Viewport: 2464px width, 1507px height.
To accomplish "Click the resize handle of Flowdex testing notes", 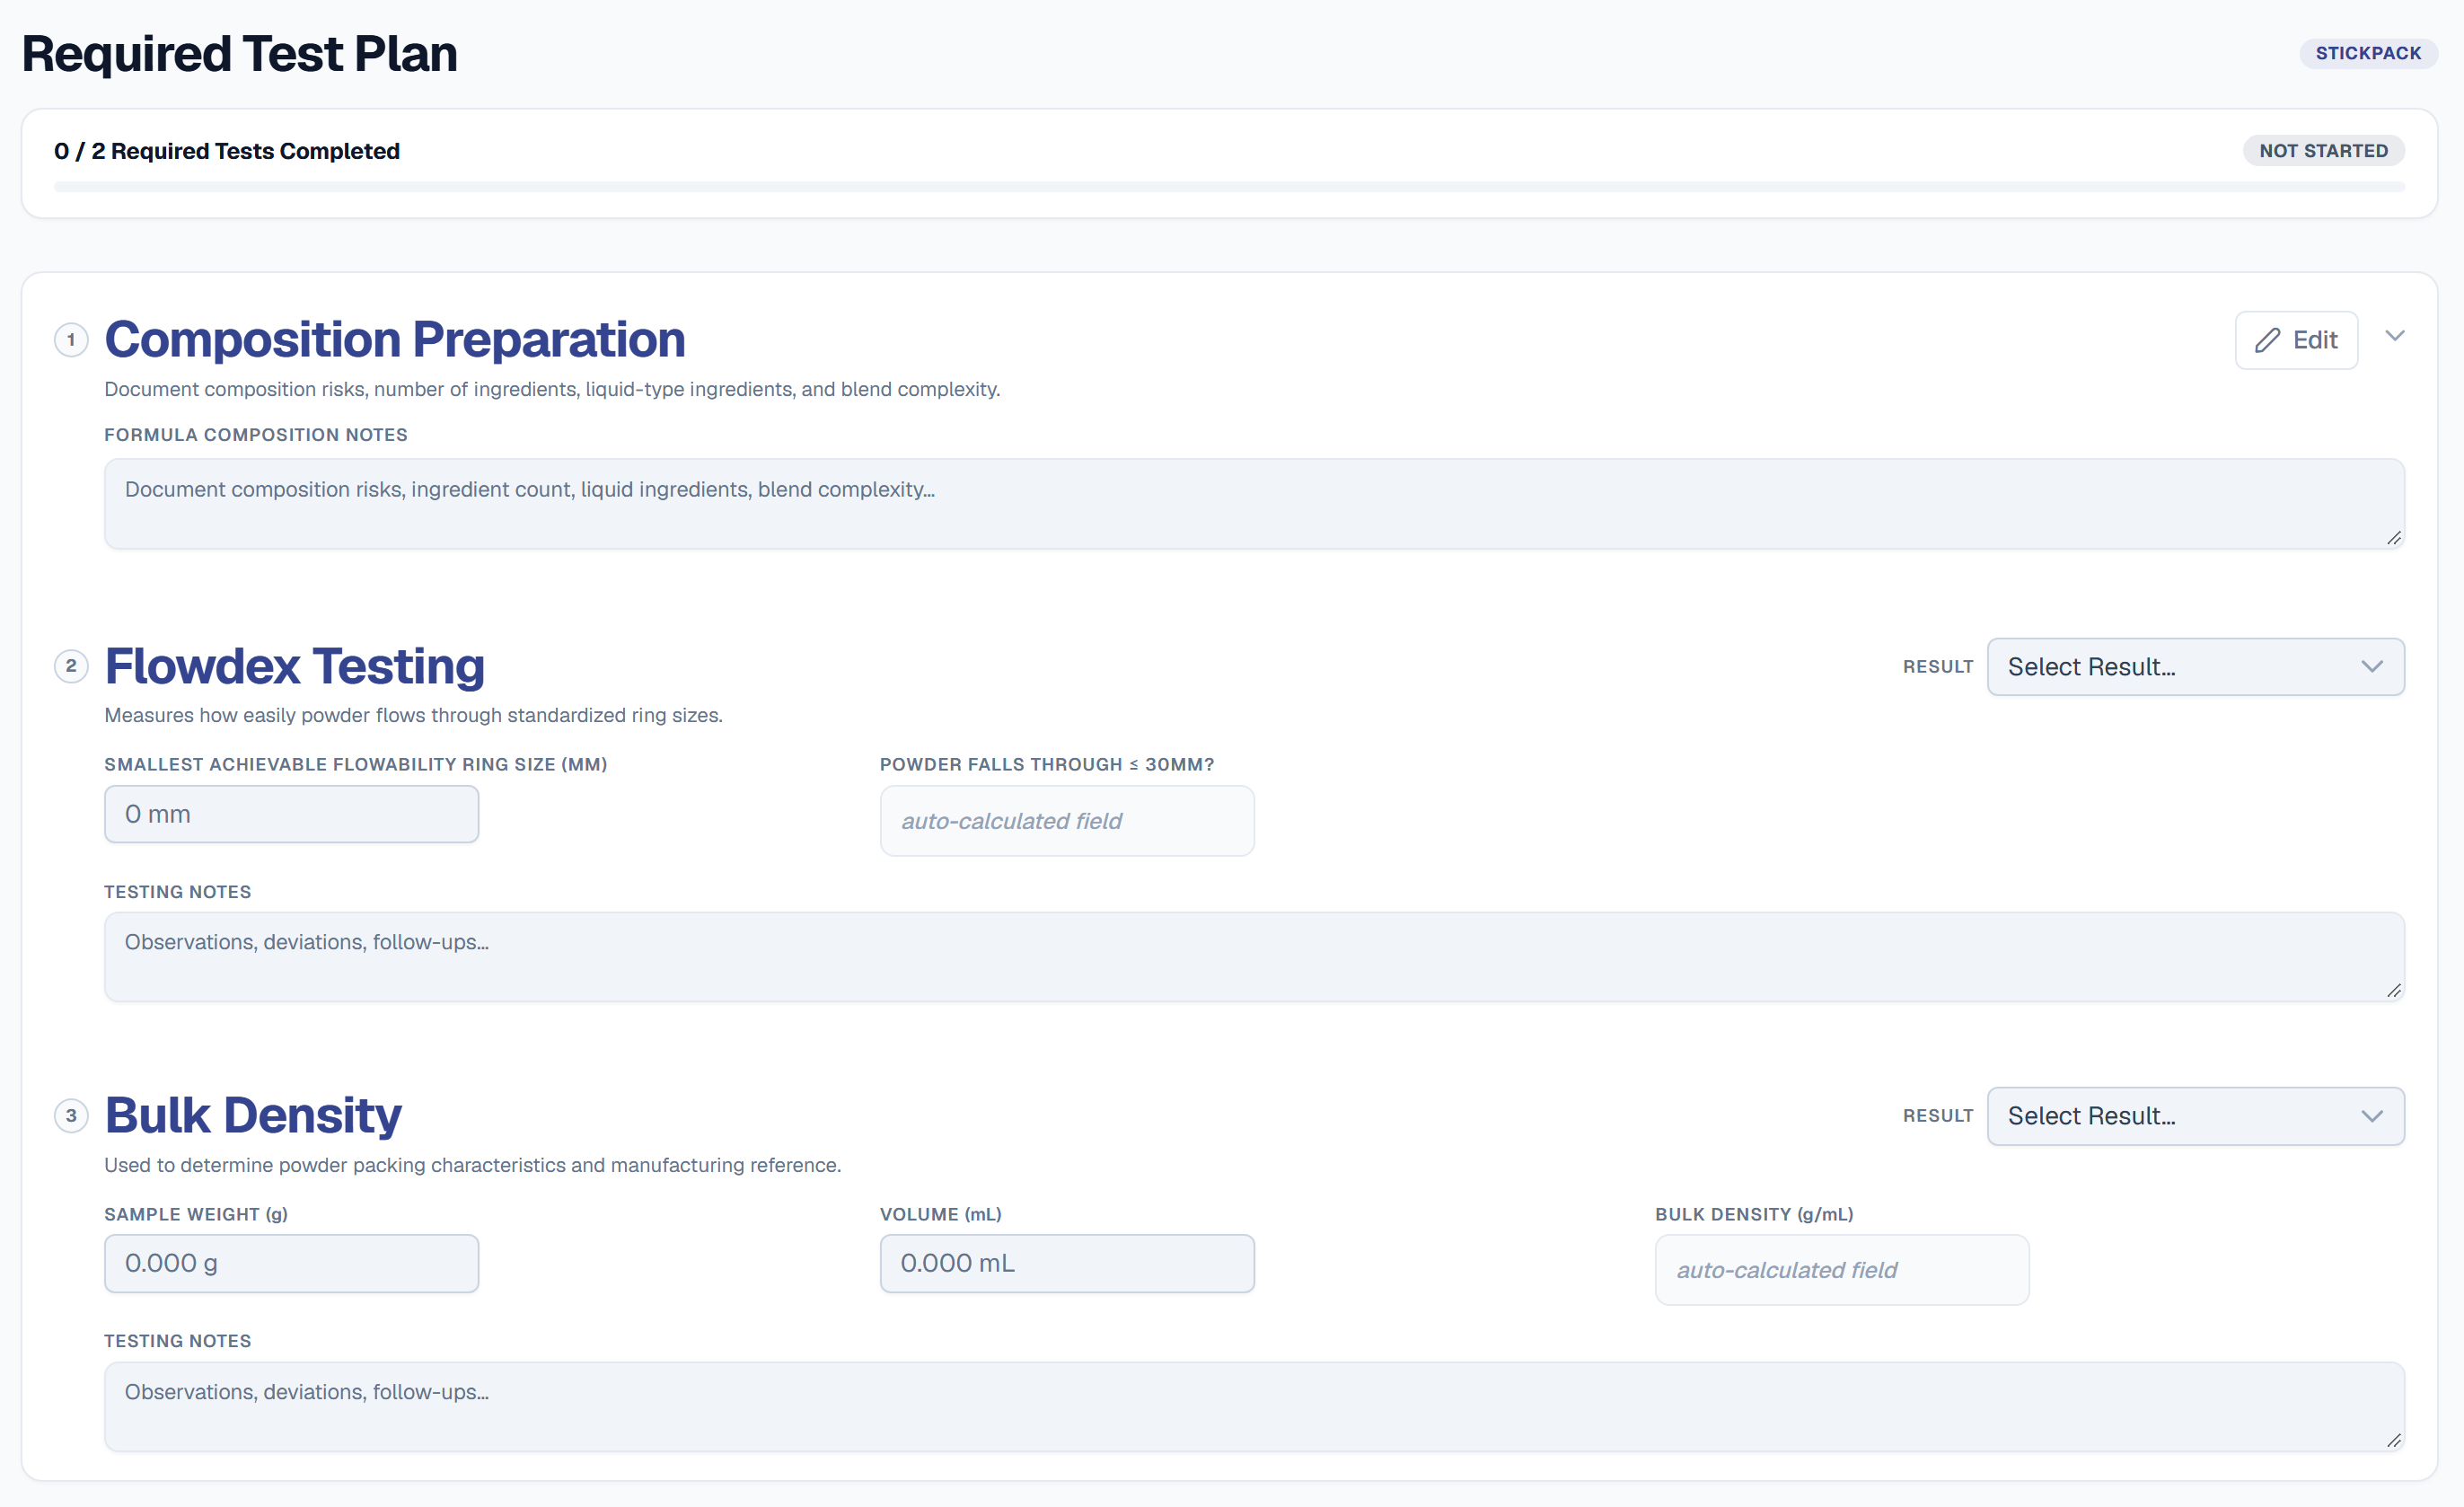I will [x=2393, y=991].
